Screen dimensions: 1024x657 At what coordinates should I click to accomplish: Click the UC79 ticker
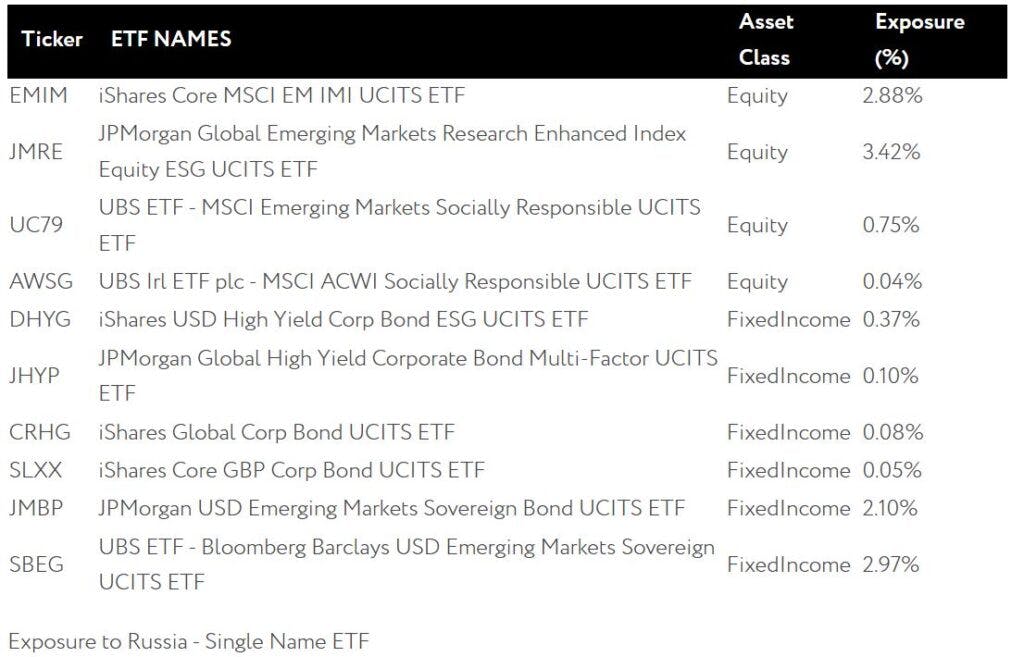pos(36,225)
